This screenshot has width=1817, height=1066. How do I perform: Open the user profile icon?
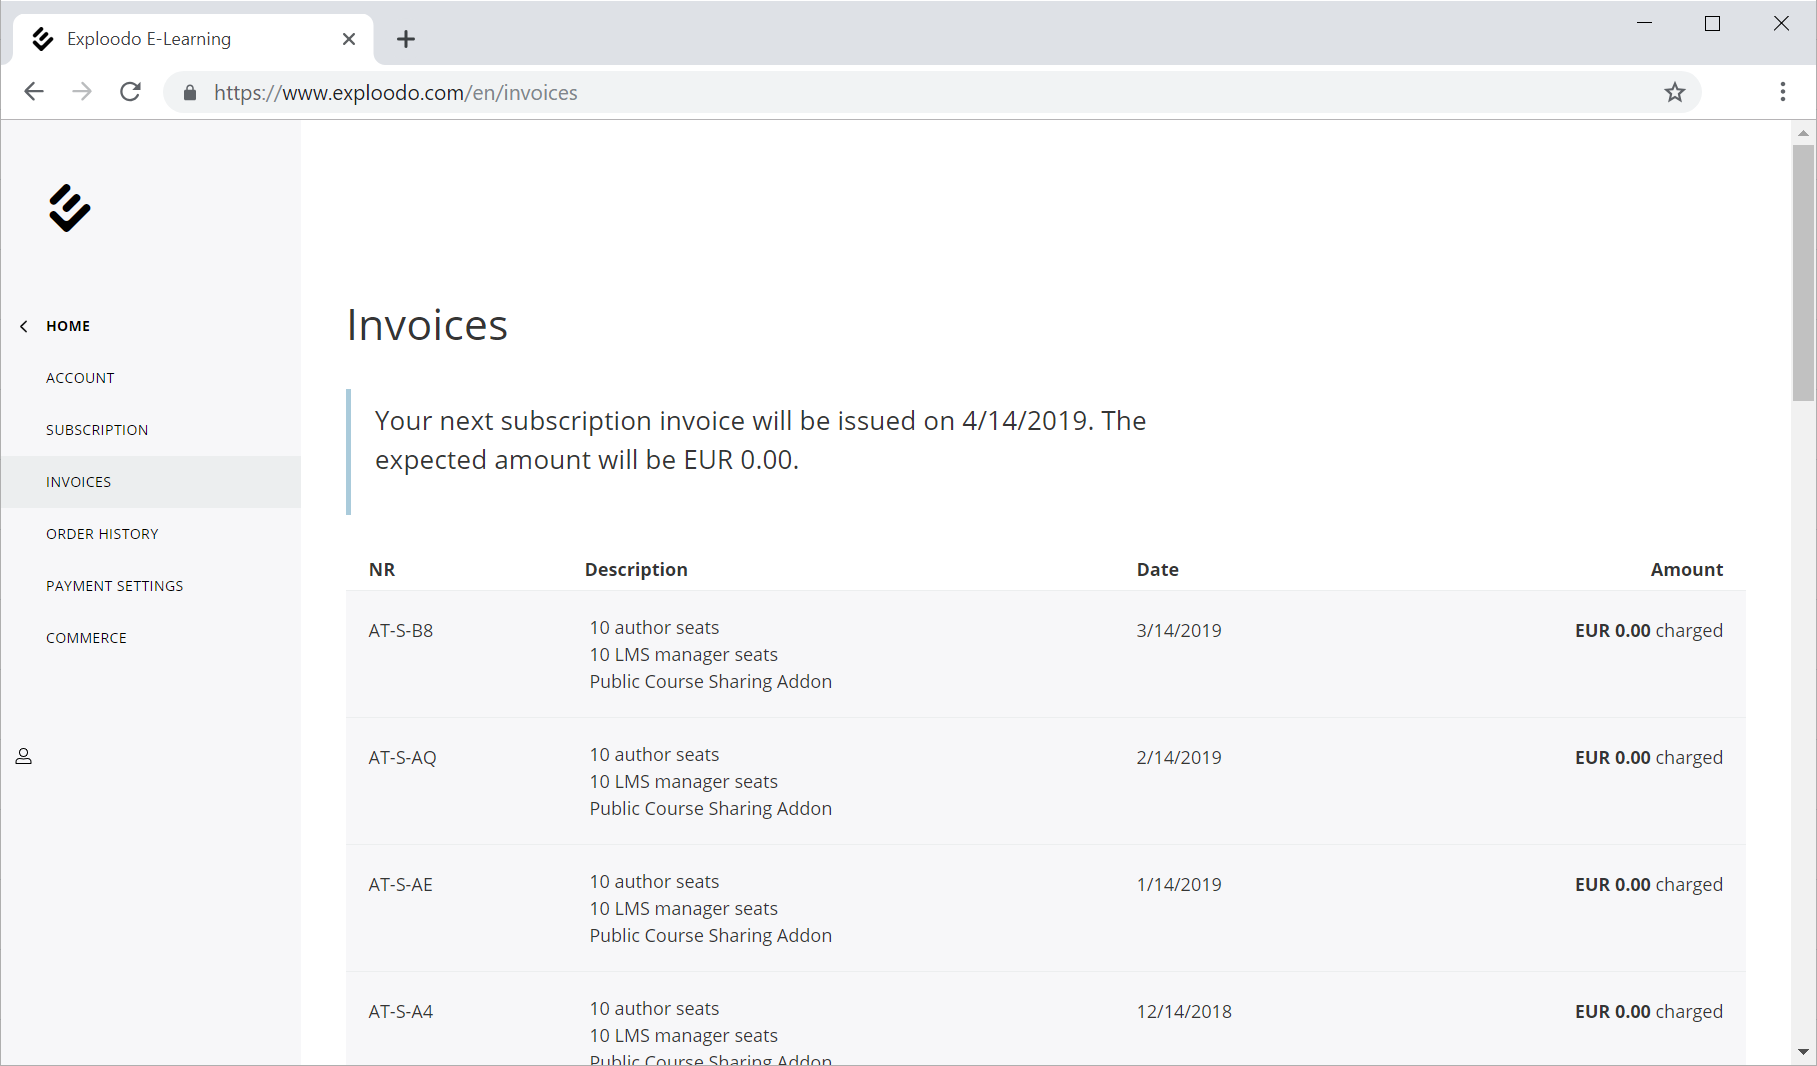24,756
